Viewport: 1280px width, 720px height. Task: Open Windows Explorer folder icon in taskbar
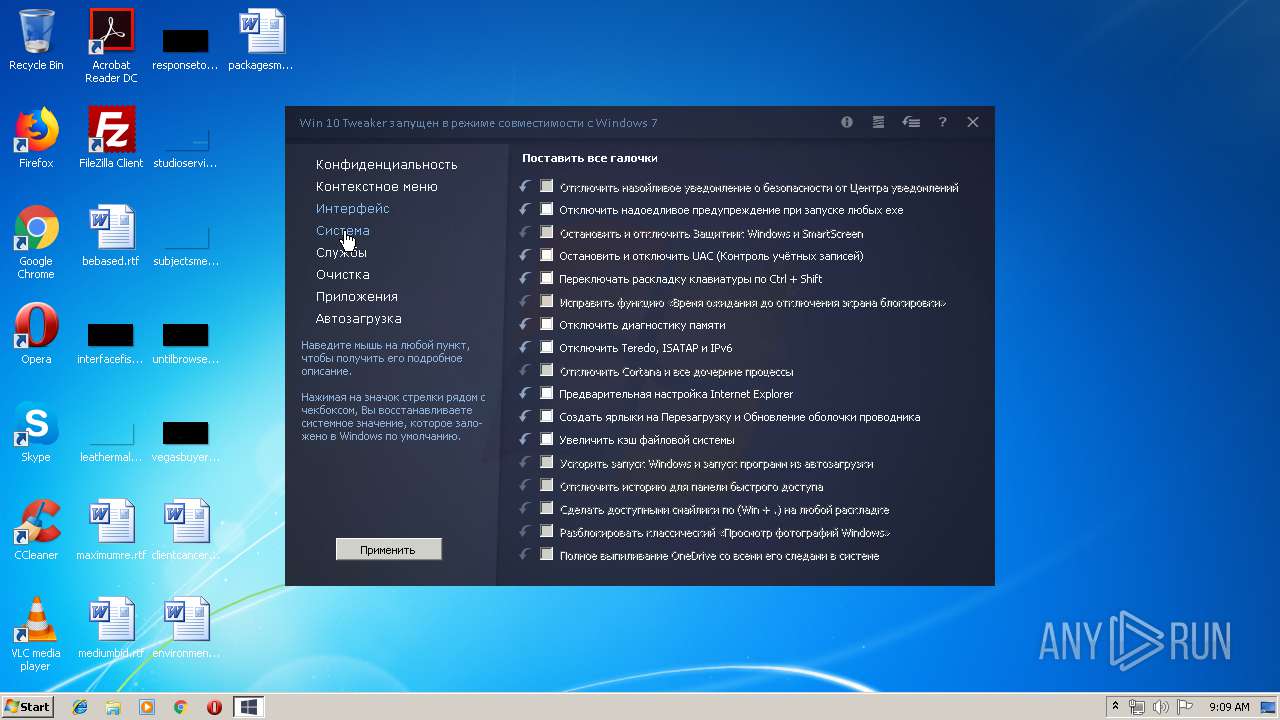tap(113, 707)
